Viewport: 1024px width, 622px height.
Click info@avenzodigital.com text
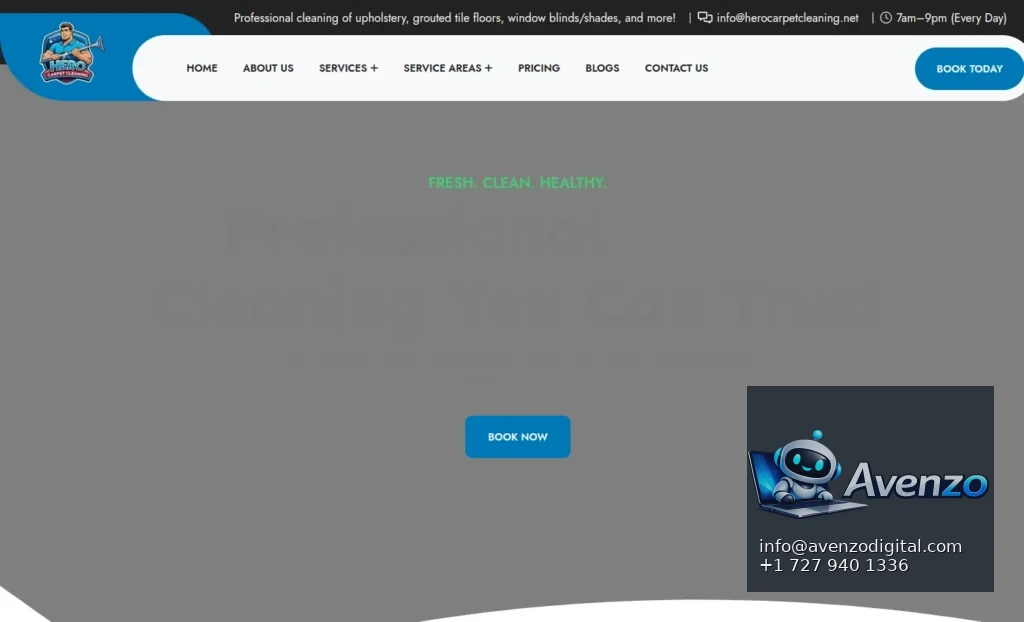860,546
